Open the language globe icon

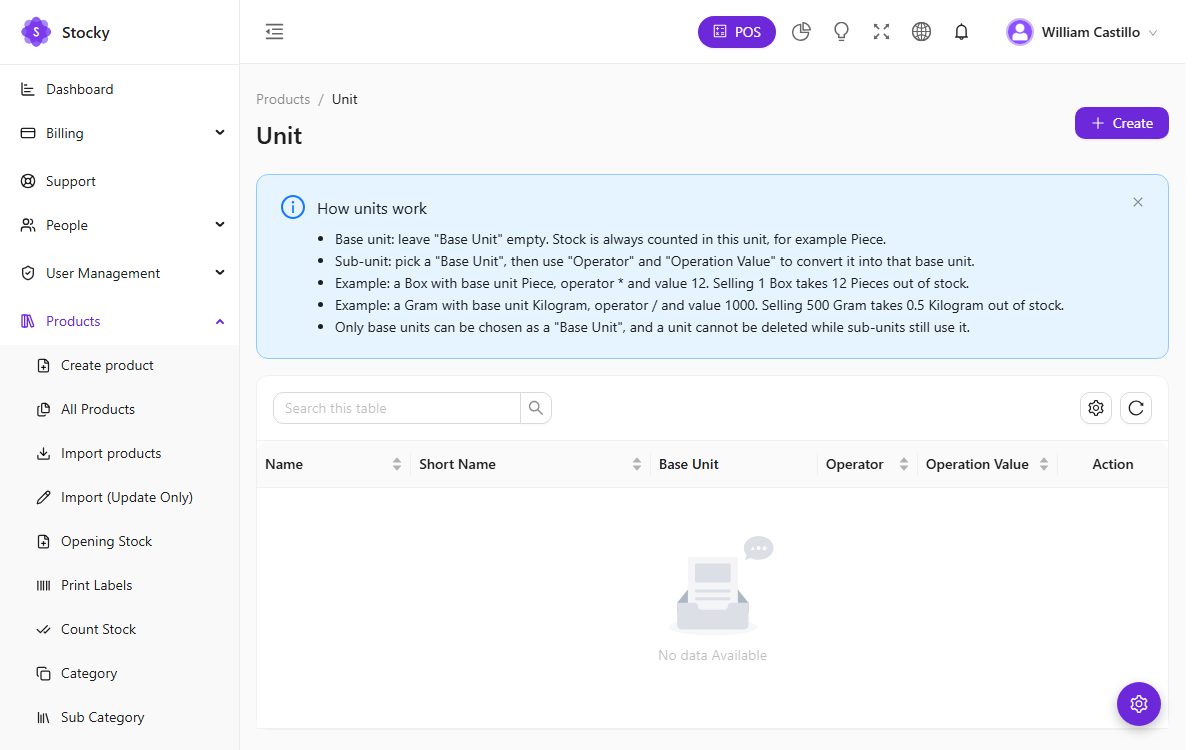[921, 32]
